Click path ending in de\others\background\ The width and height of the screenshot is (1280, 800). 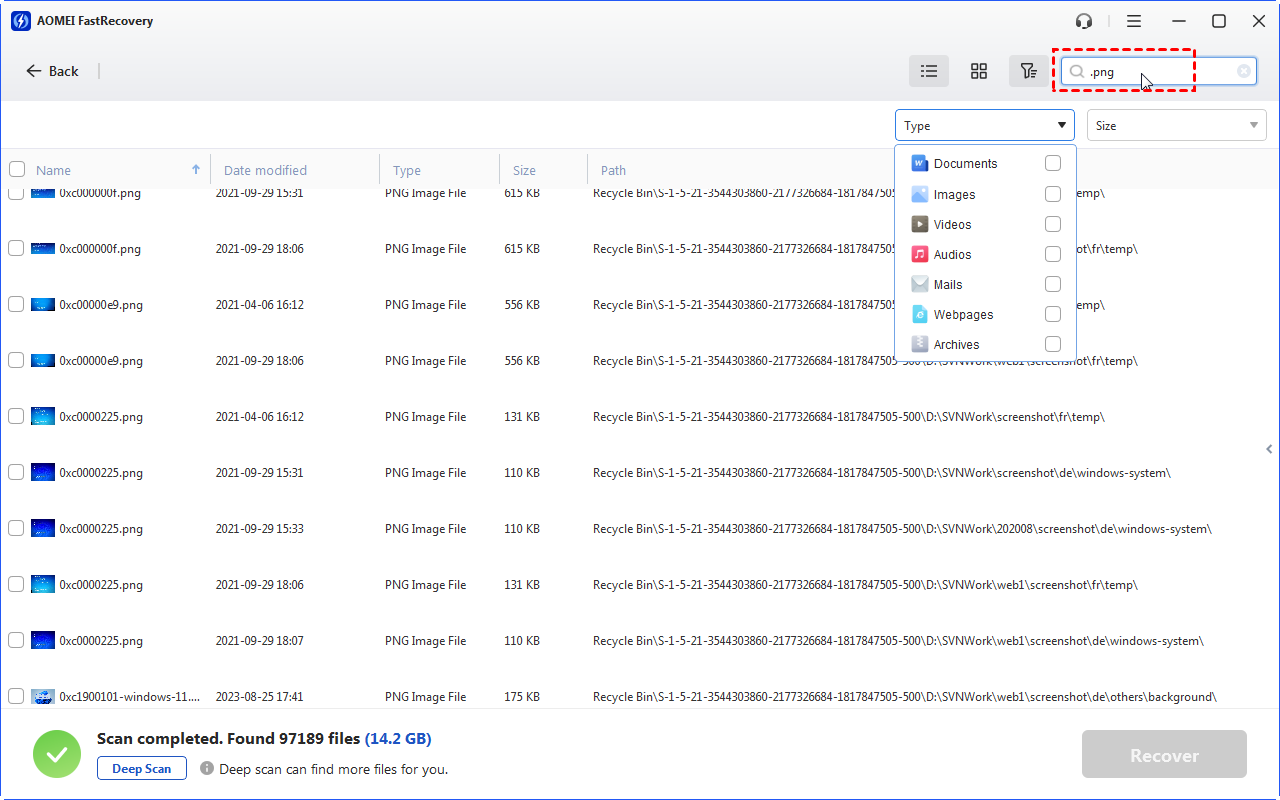coord(905,697)
